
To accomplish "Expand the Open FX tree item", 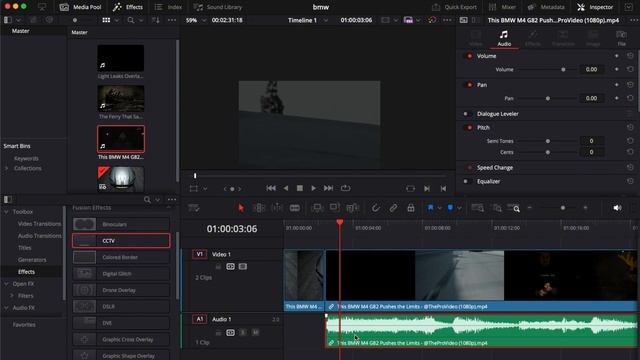I will point(7,284).
